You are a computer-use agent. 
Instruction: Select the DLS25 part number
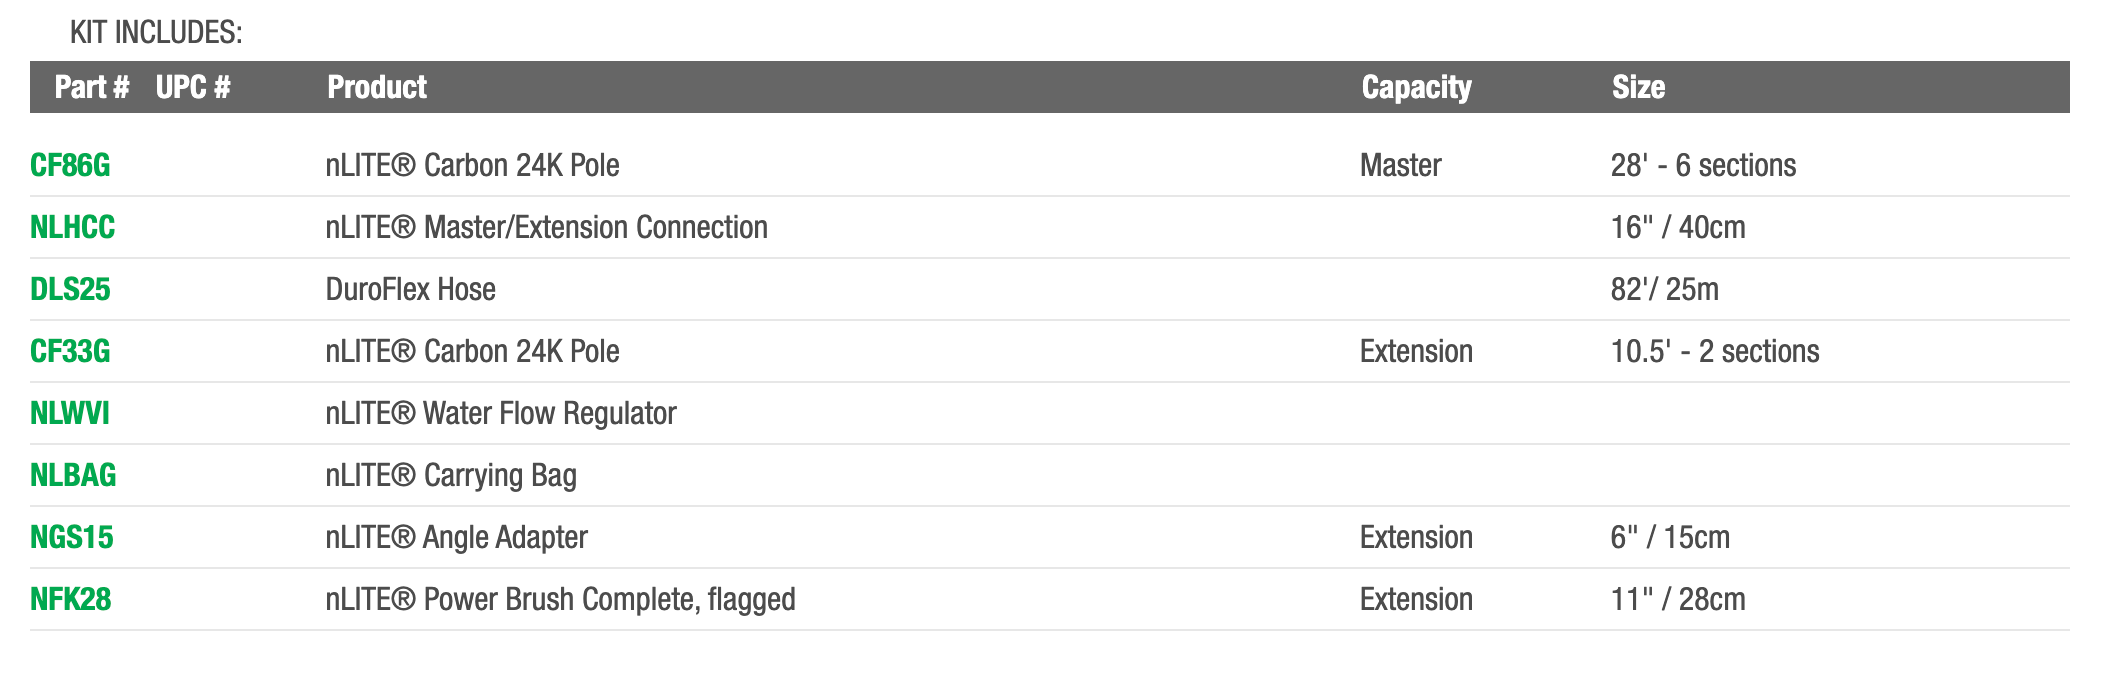tap(70, 289)
